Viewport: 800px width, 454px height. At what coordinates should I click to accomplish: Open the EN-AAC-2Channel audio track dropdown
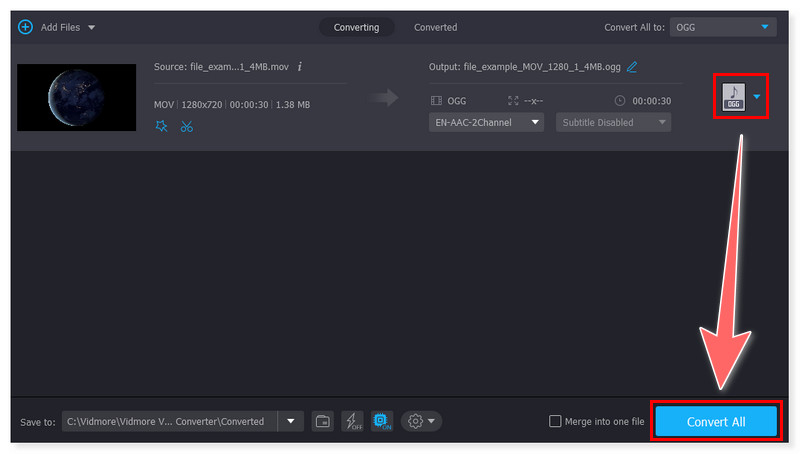tap(486, 122)
